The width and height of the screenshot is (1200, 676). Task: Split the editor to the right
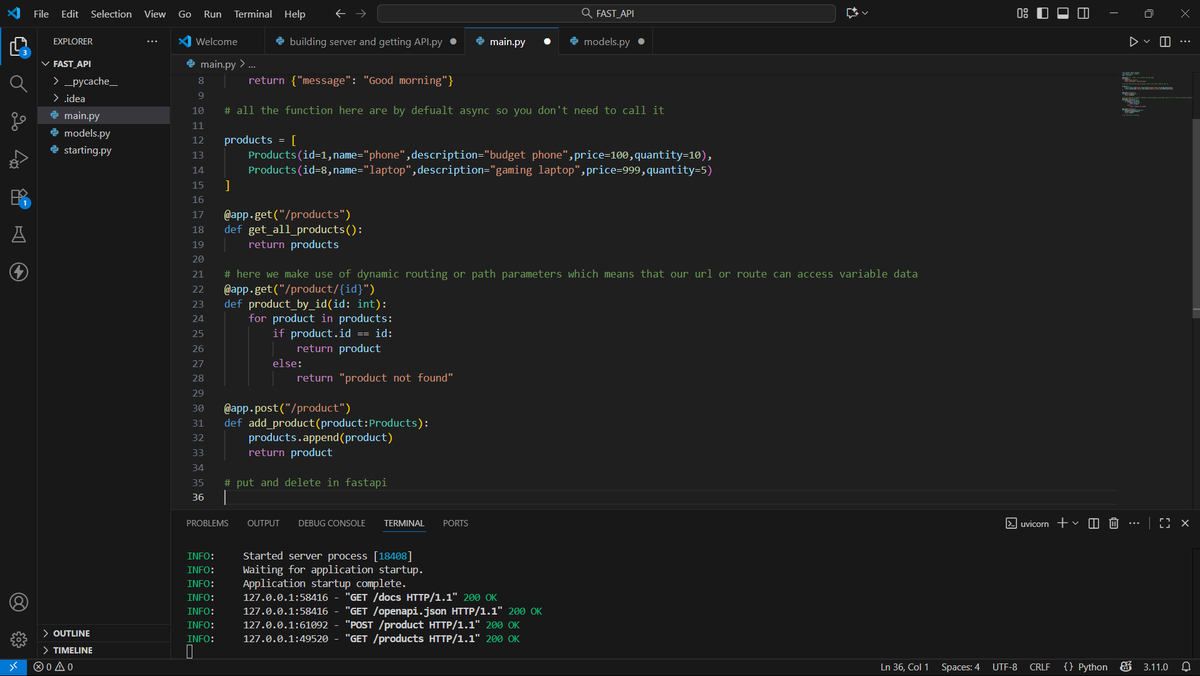pyautogui.click(x=1166, y=41)
